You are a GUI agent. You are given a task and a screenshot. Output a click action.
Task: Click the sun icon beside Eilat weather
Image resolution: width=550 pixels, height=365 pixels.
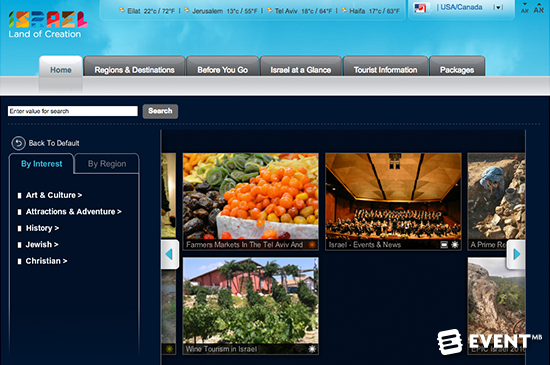click(x=122, y=10)
